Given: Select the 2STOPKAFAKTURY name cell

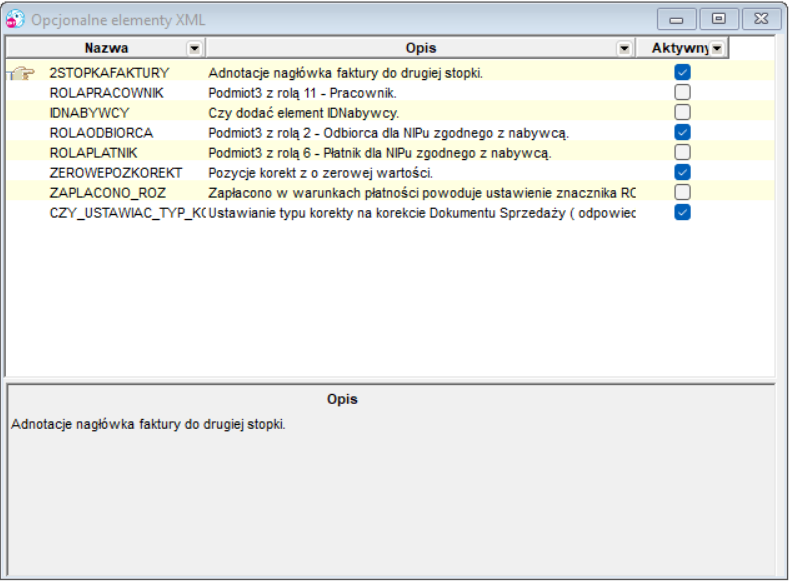Looking at the screenshot, I should pos(109,73).
